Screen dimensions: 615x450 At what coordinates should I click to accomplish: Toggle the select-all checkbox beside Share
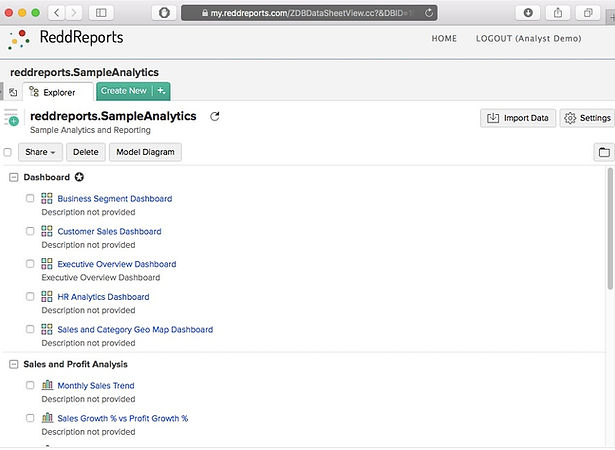(8, 152)
